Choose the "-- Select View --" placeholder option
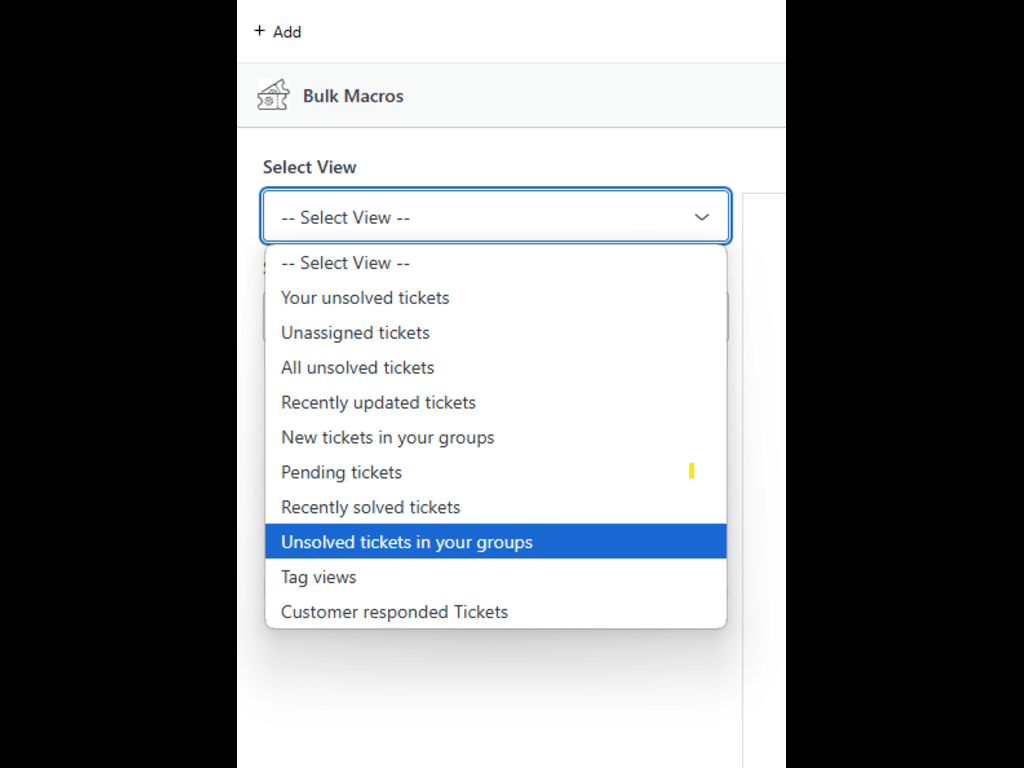1024x768 pixels. click(x=345, y=263)
